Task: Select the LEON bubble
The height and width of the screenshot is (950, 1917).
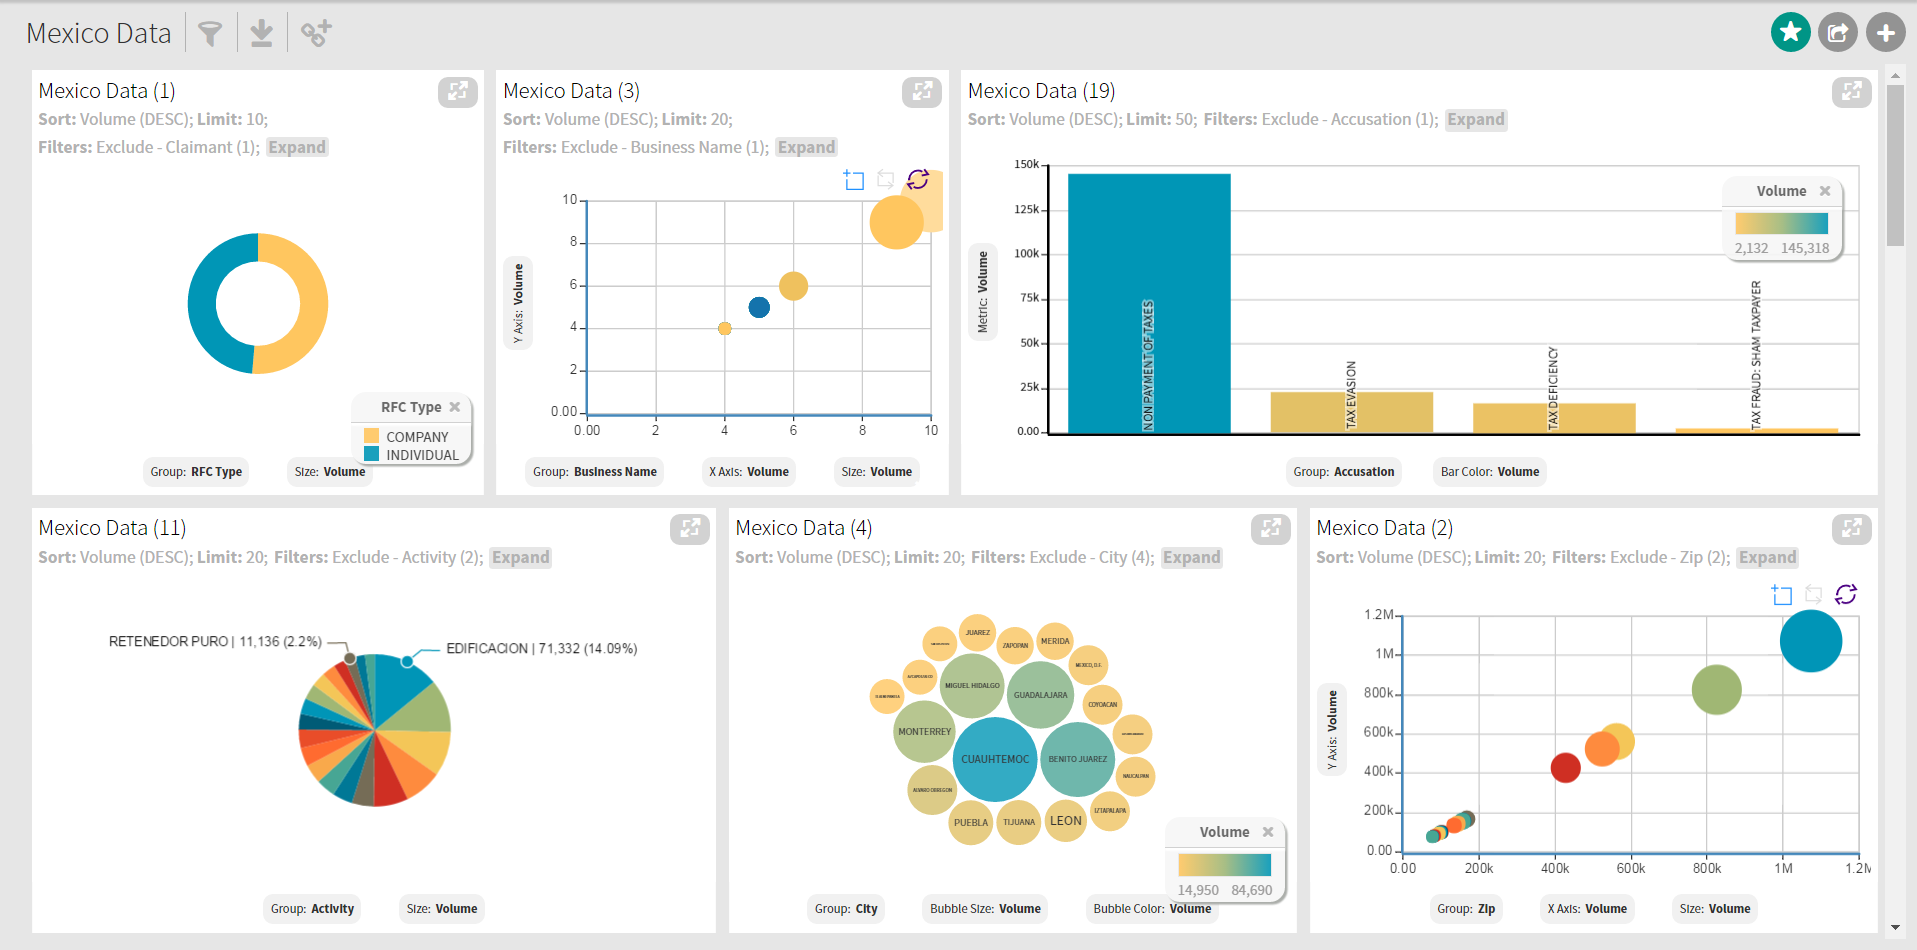Action: [x=1065, y=821]
